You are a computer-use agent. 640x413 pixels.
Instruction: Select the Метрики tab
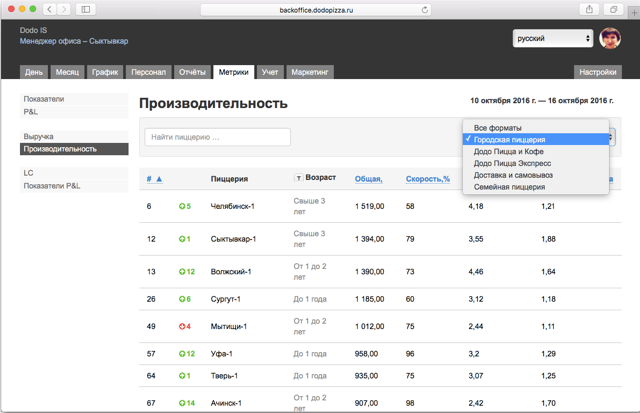click(233, 72)
